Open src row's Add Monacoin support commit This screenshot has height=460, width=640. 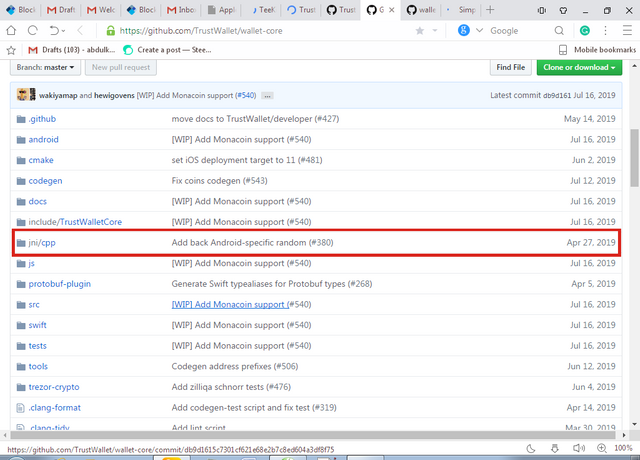[230, 304]
